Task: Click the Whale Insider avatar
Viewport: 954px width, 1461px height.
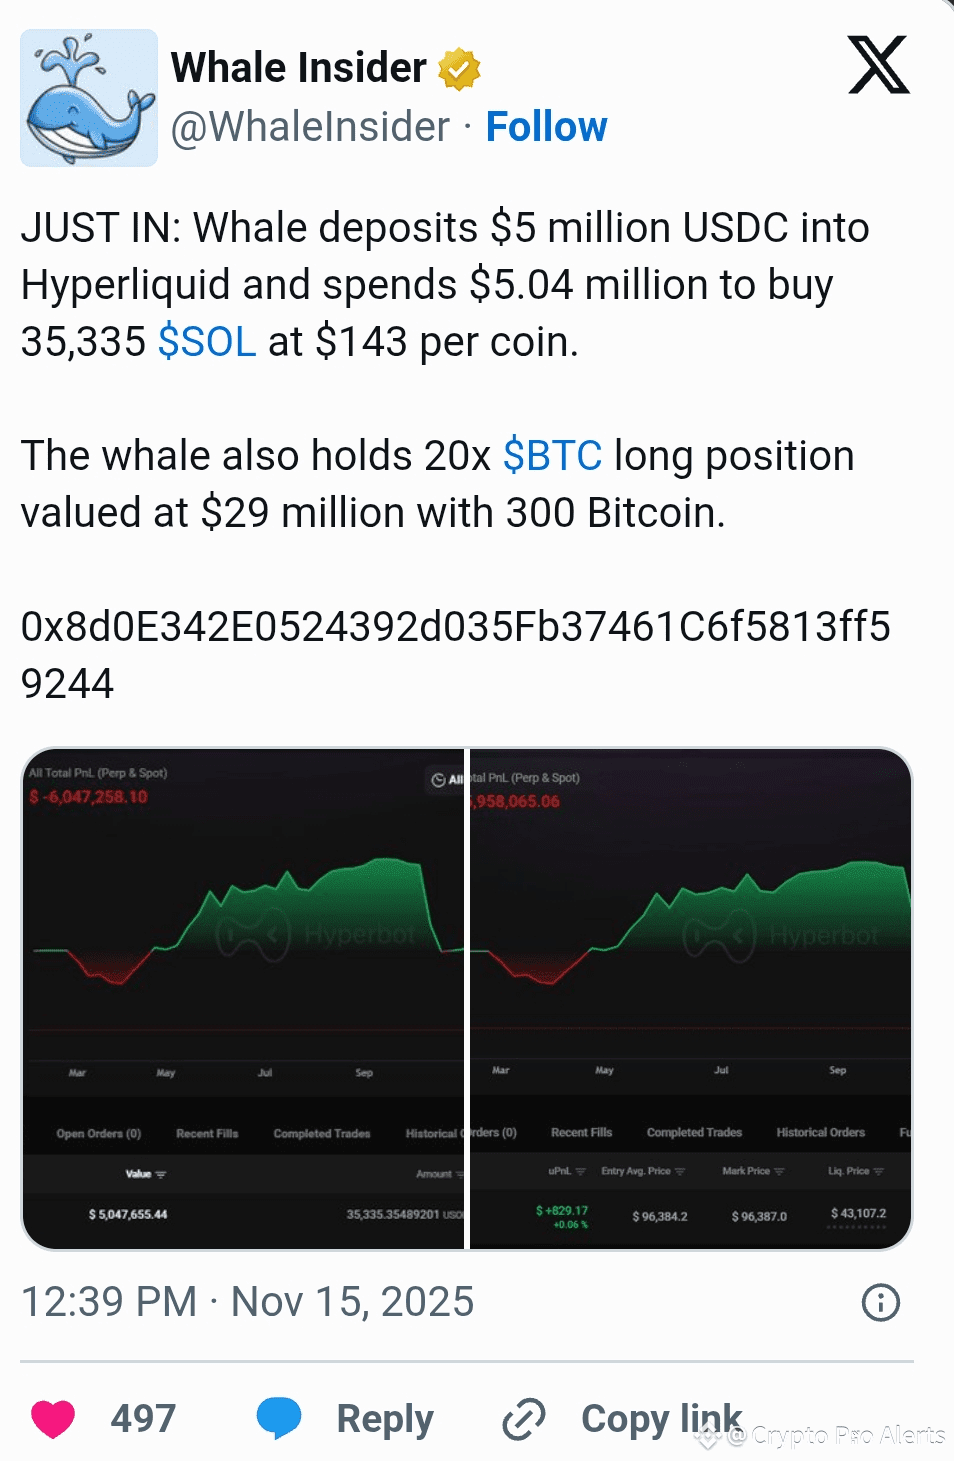Action: (x=89, y=98)
